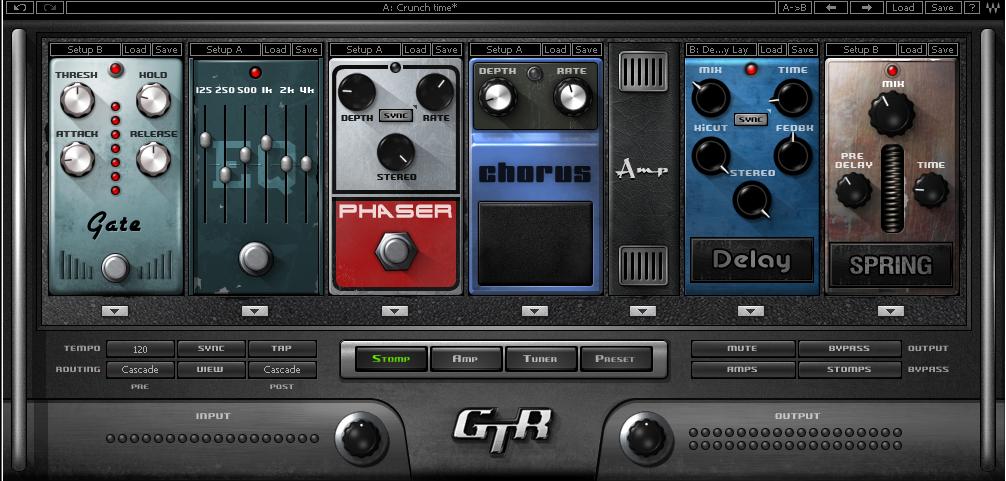
Task: Click the Delay MIX knob
Action: 711,97
